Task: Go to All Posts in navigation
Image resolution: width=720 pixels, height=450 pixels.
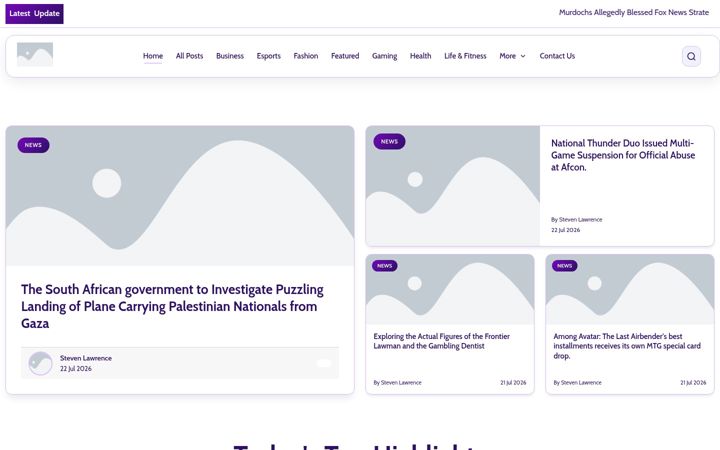Action: click(189, 56)
